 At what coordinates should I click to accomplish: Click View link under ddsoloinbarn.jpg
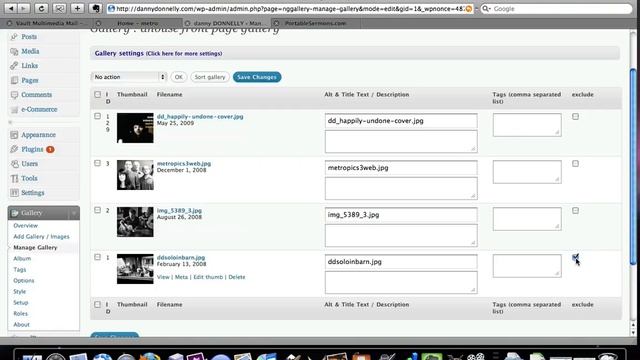pos(163,277)
